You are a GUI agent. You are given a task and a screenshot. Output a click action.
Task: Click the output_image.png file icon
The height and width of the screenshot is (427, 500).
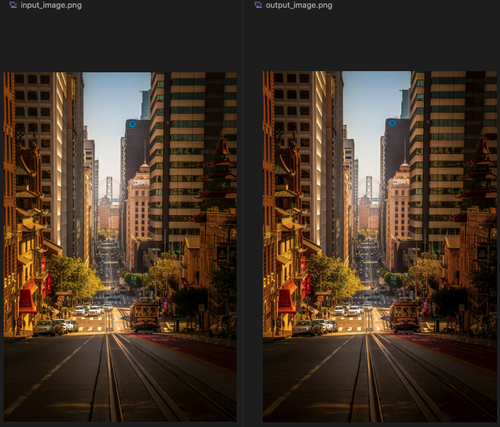pos(258,5)
